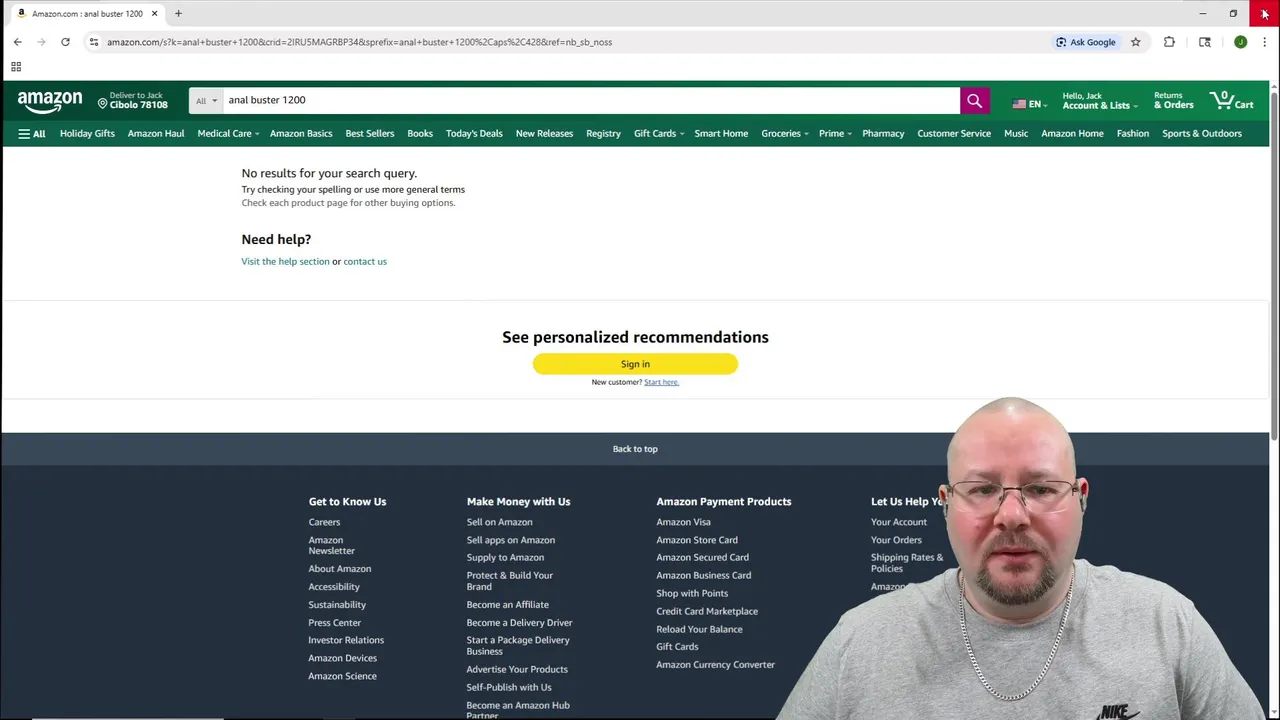Go to Best Sellers
Viewport: 1280px width, 720px height.
click(370, 133)
